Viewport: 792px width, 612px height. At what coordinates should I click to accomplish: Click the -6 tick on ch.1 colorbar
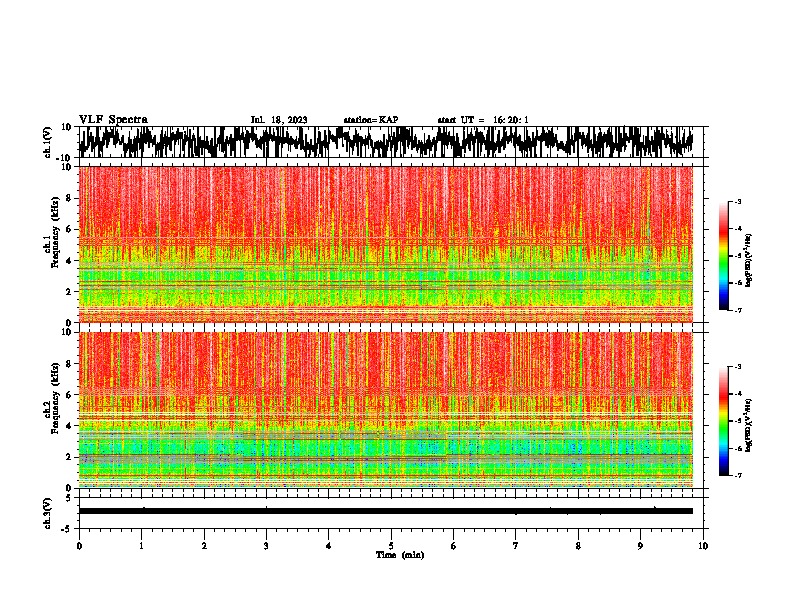[738, 283]
